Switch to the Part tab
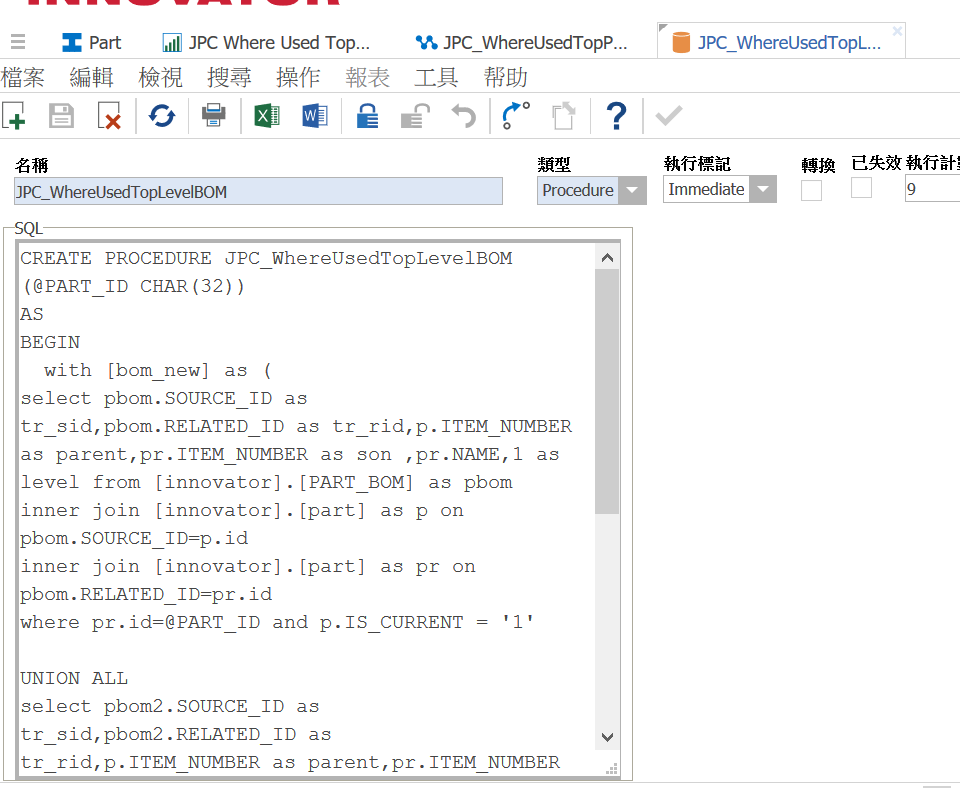960x802 pixels. [92, 42]
